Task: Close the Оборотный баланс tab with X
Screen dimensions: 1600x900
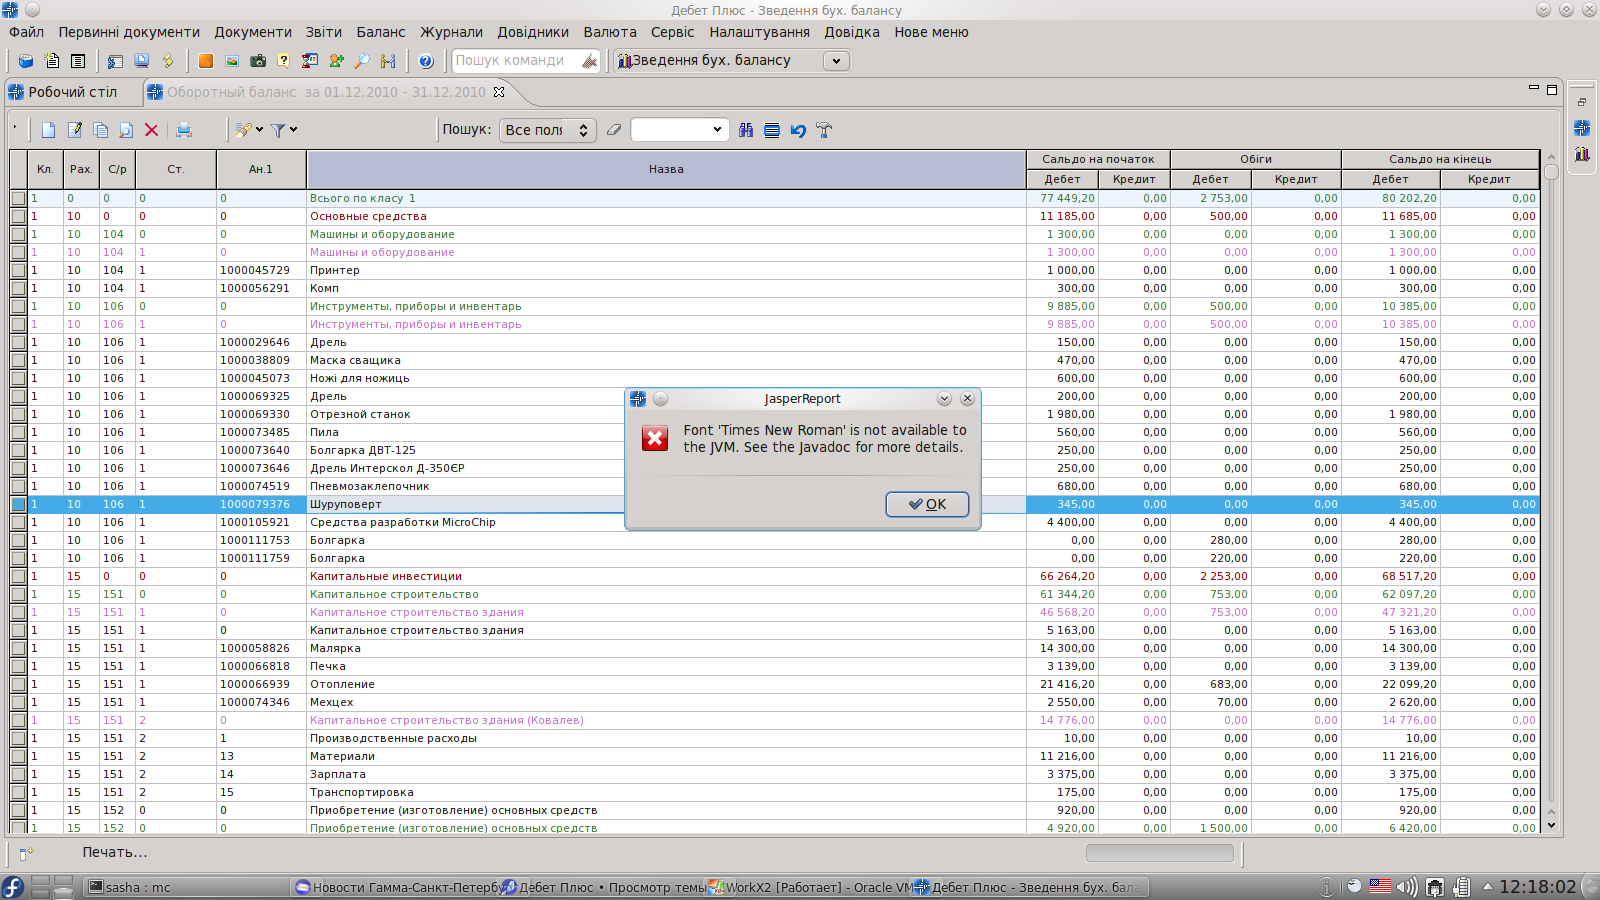Action: (x=499, y=92)
